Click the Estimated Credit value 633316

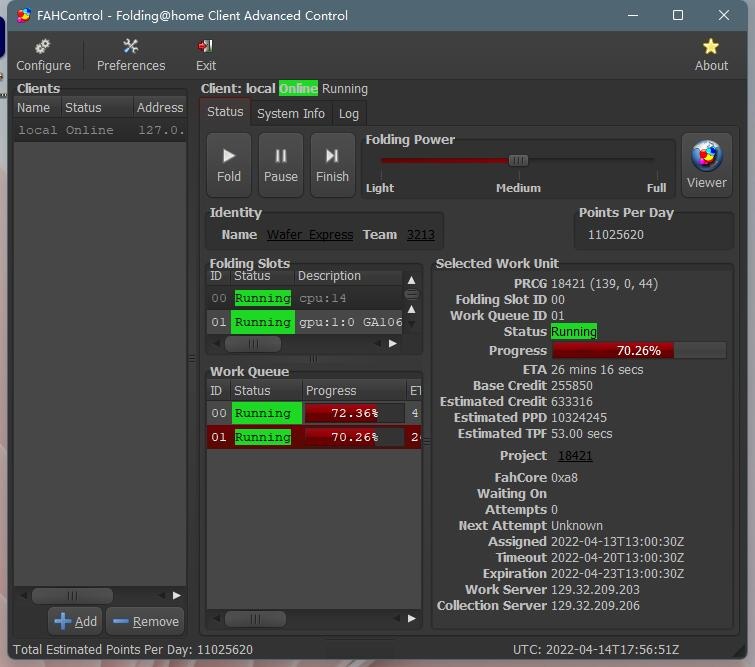pos(572,402)
